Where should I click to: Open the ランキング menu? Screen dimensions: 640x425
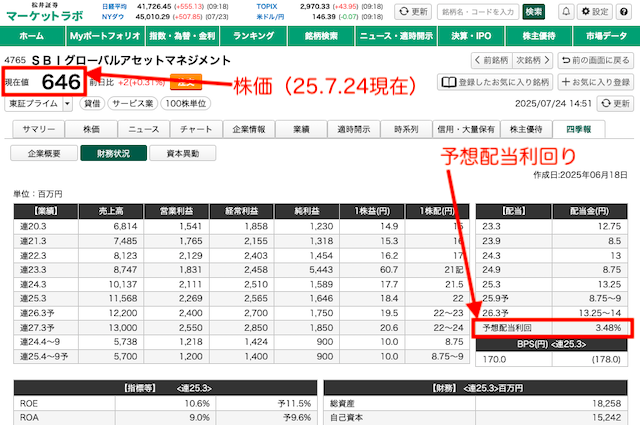click(253, 36)
